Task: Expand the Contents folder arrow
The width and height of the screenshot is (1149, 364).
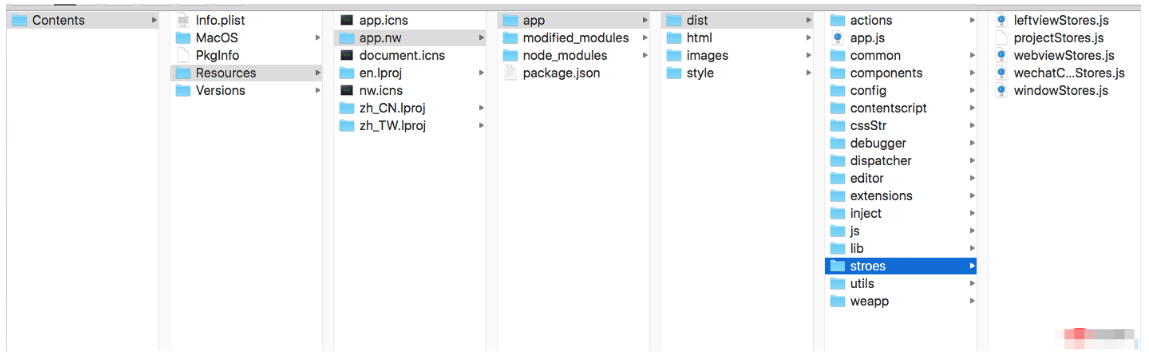Action: point(154,21)
